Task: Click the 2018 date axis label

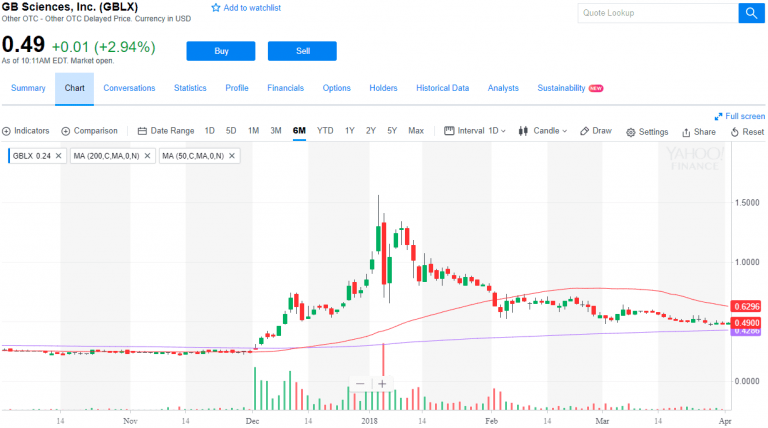Action: 369,421
